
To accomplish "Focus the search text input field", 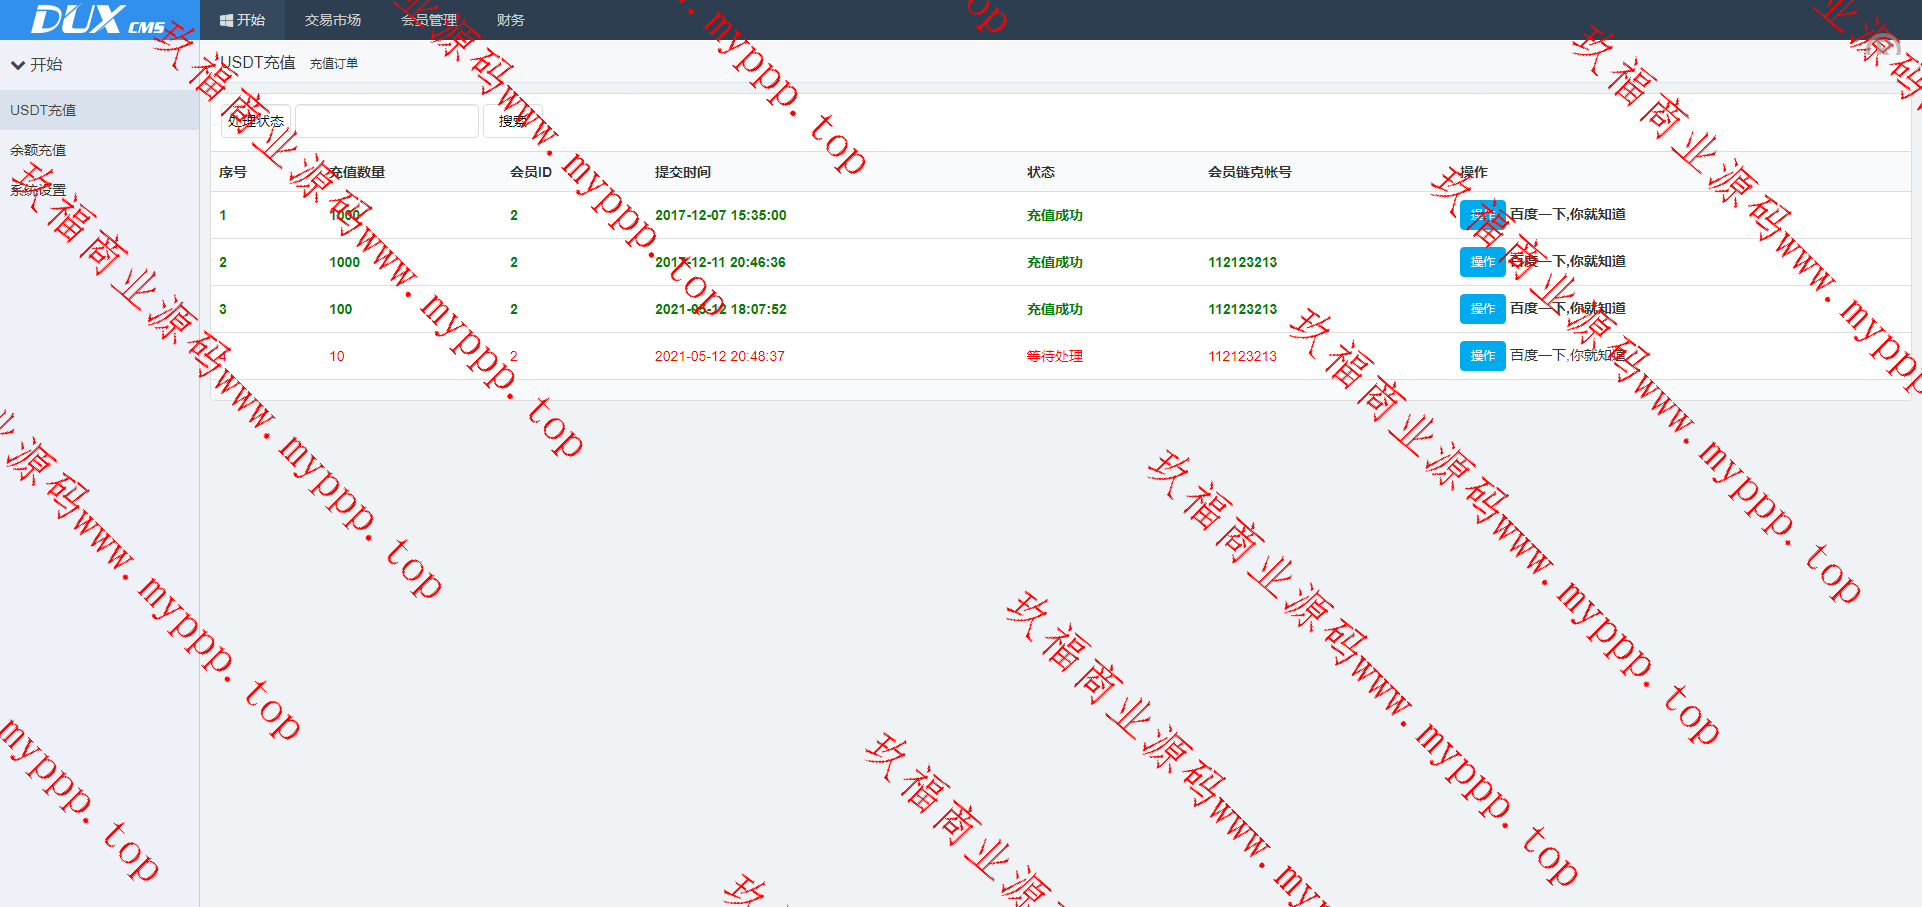I will click(387, 121).
